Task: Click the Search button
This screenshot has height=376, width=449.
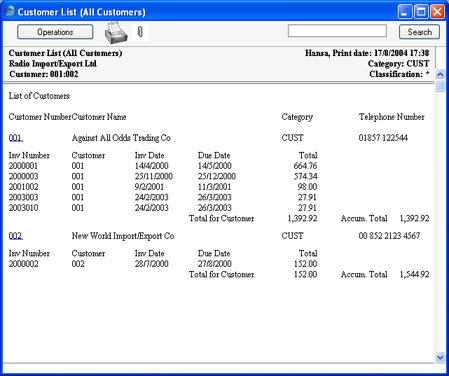Action: 419,32
